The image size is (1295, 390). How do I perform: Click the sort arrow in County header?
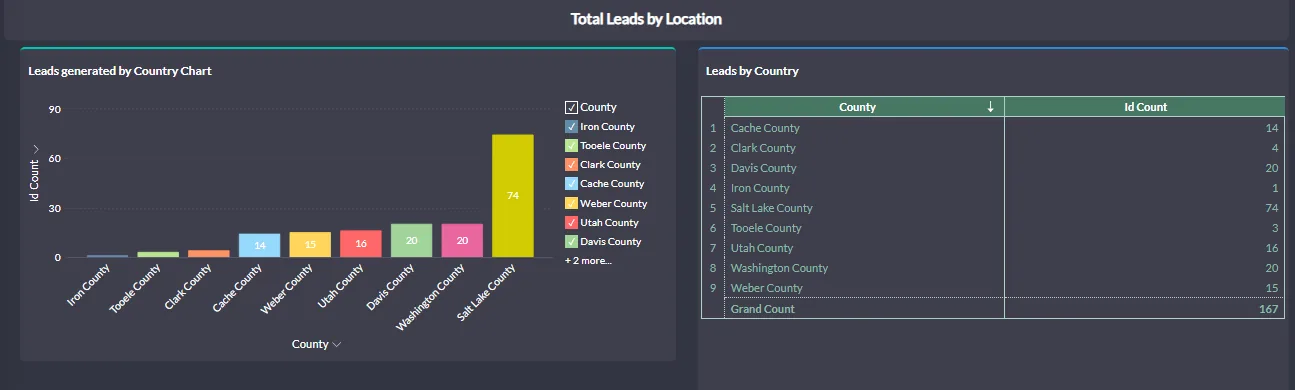(990, 107)
